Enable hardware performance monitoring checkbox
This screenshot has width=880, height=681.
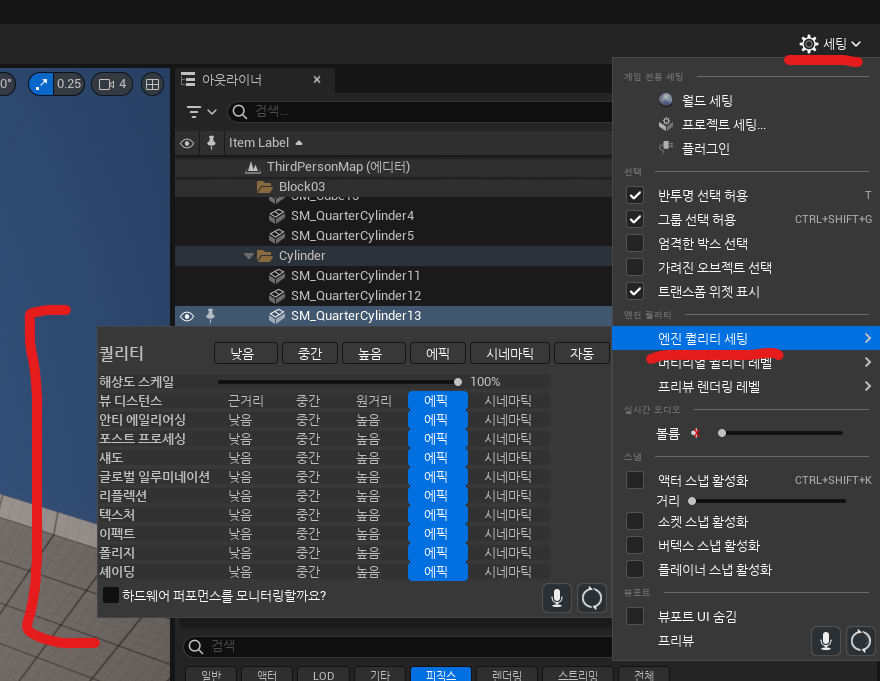pyautogui.click(x=111, y=595)
